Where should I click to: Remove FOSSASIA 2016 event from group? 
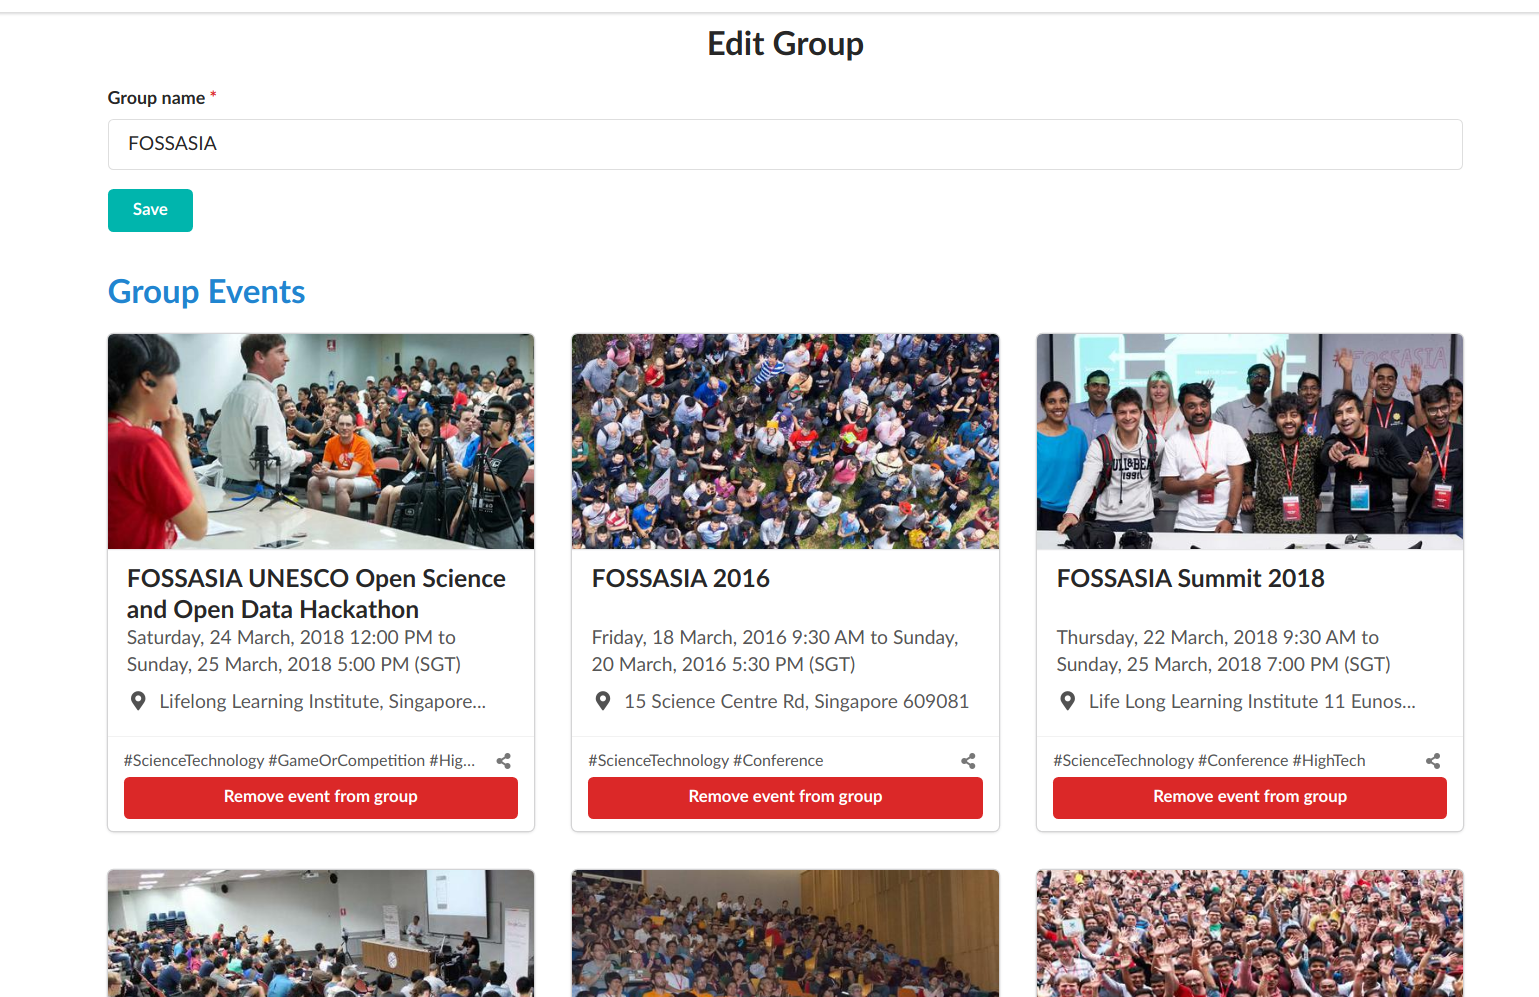tap(785, 797)
